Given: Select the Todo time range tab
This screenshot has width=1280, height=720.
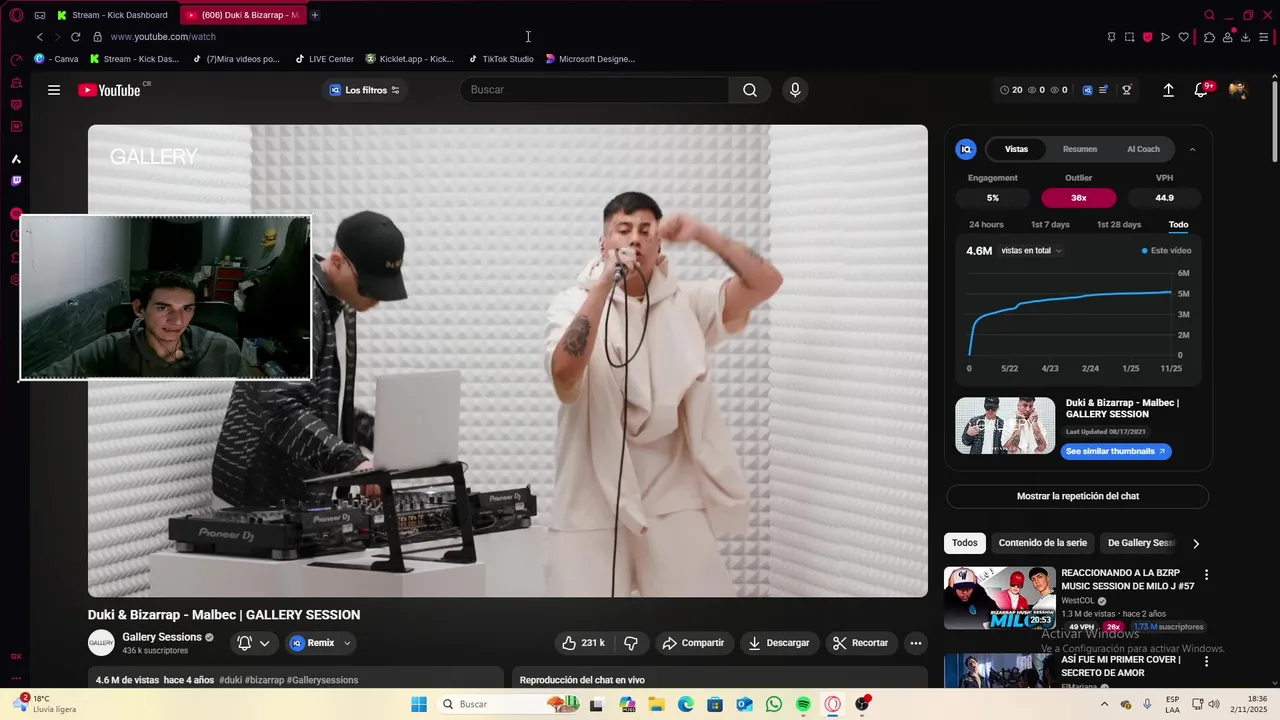Looking at the screenshot, I should (x=1178, y=225).
